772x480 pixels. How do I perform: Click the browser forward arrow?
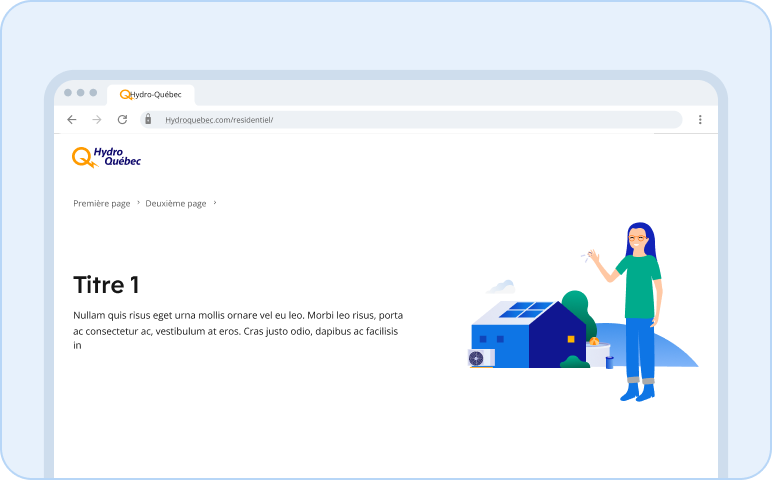[x=97, y=120]
